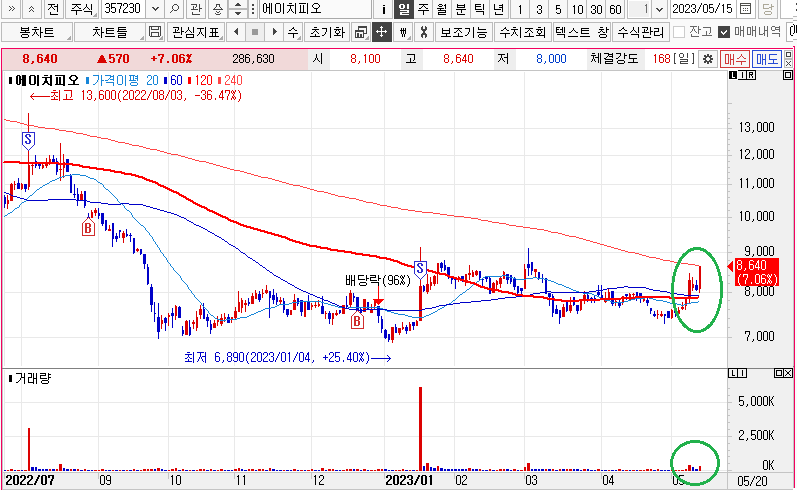
Task: Click the L scale icon on price chart
Action: click(x=732, y=75)
